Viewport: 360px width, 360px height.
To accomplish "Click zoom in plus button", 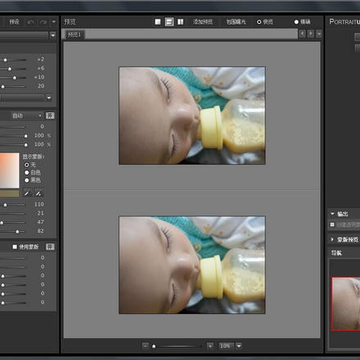I will coord(210,346).
